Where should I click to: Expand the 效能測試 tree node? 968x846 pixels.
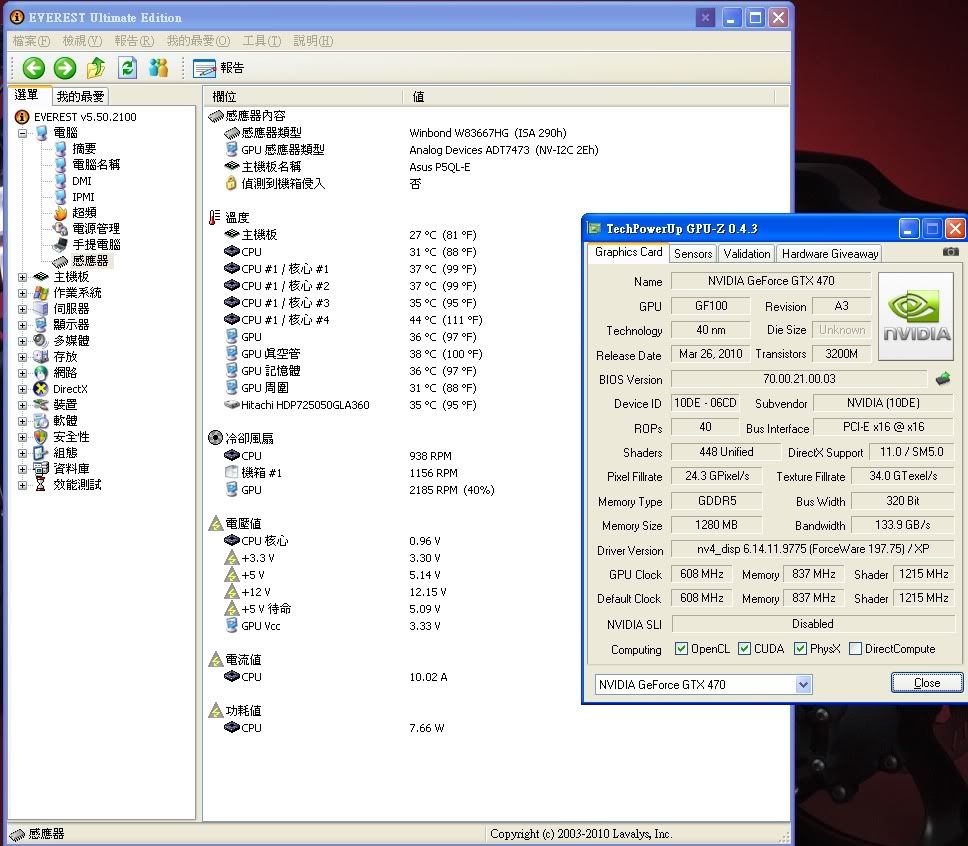22,485
